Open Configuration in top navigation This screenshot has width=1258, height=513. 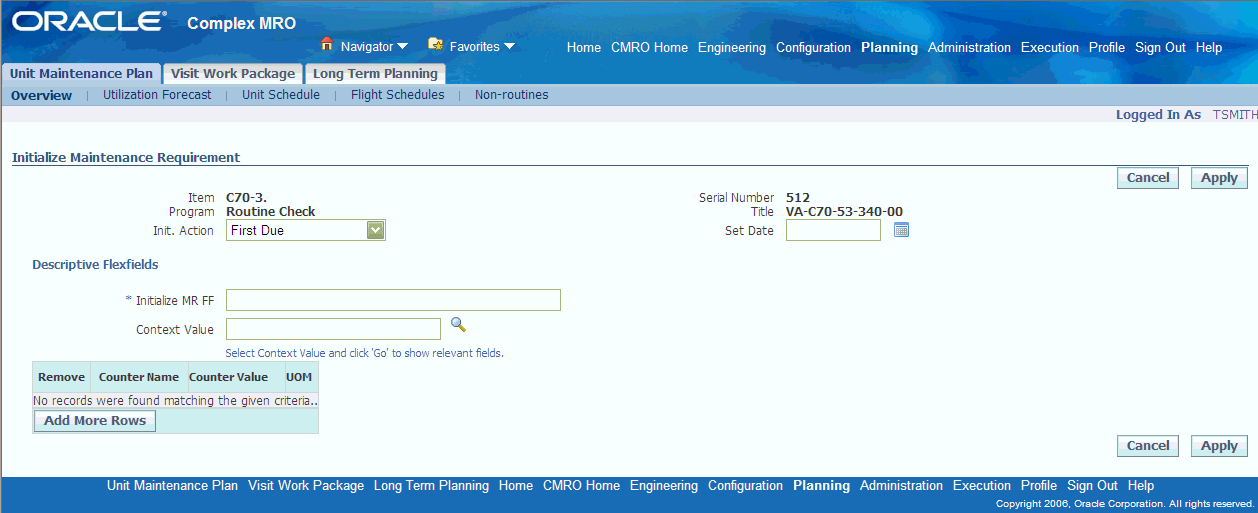click(813, 47)
